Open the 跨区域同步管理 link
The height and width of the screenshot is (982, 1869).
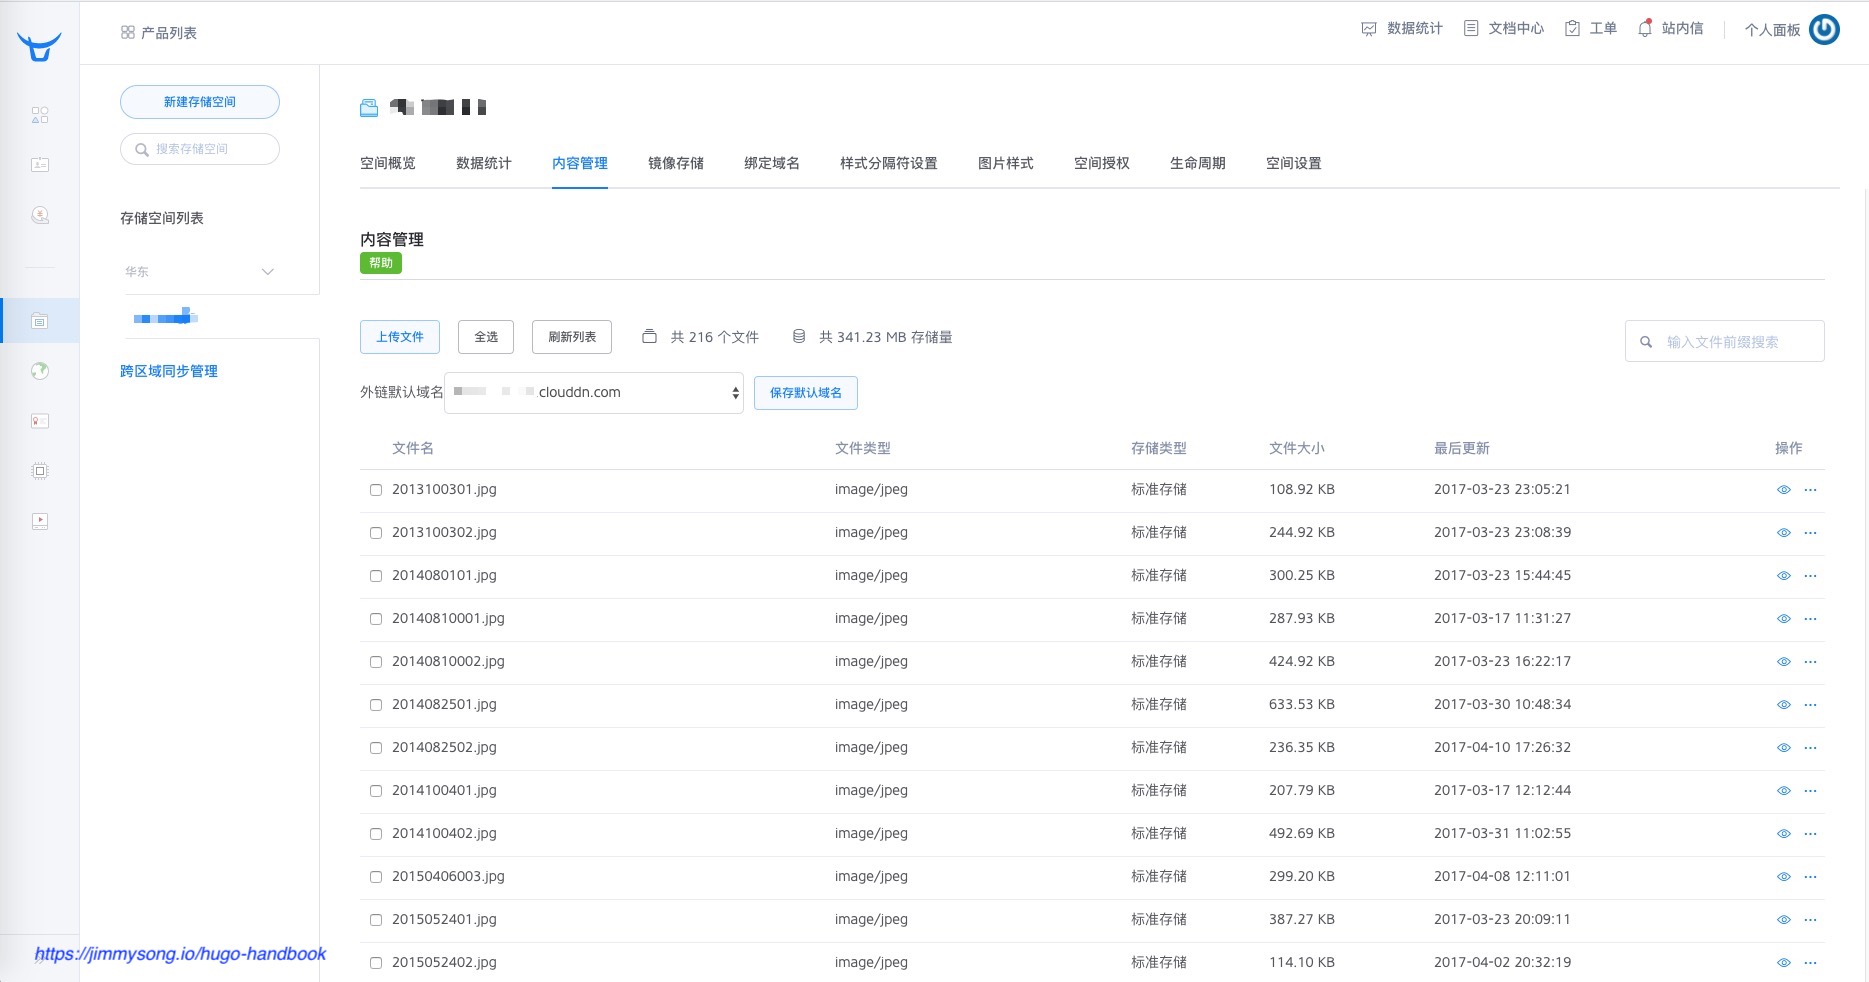(169, 371)
